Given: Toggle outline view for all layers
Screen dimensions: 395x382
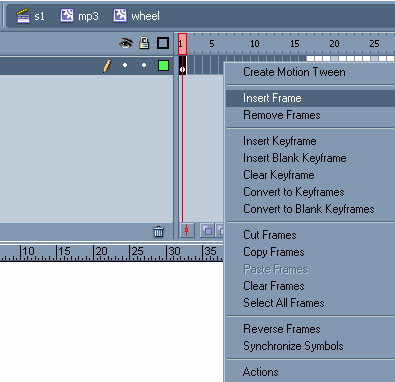Looking at the screenshot, I should coord(163,43).
